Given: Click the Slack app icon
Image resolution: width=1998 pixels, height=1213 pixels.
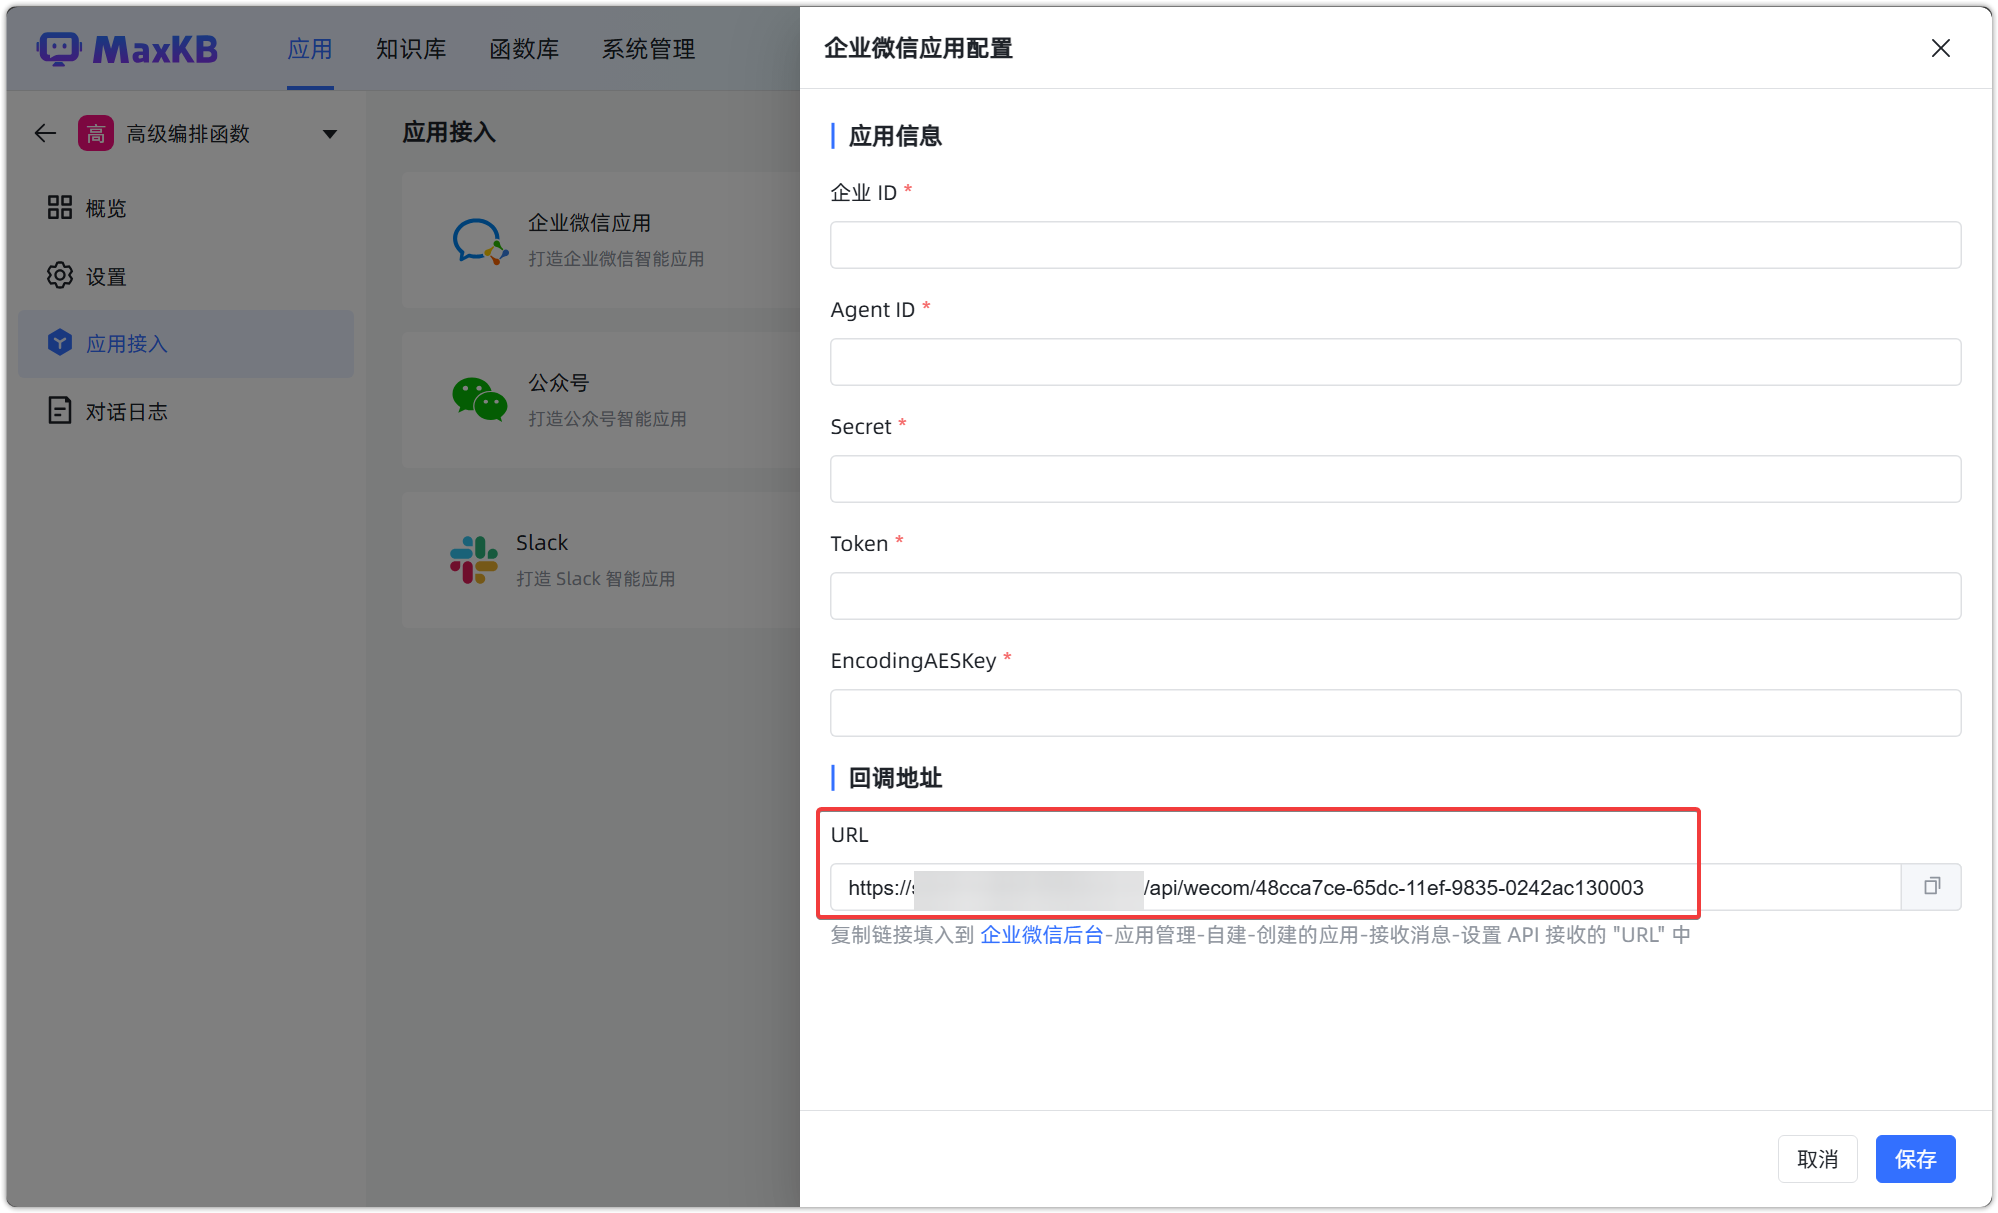Looking at the screenshot, I should (473, 559).
